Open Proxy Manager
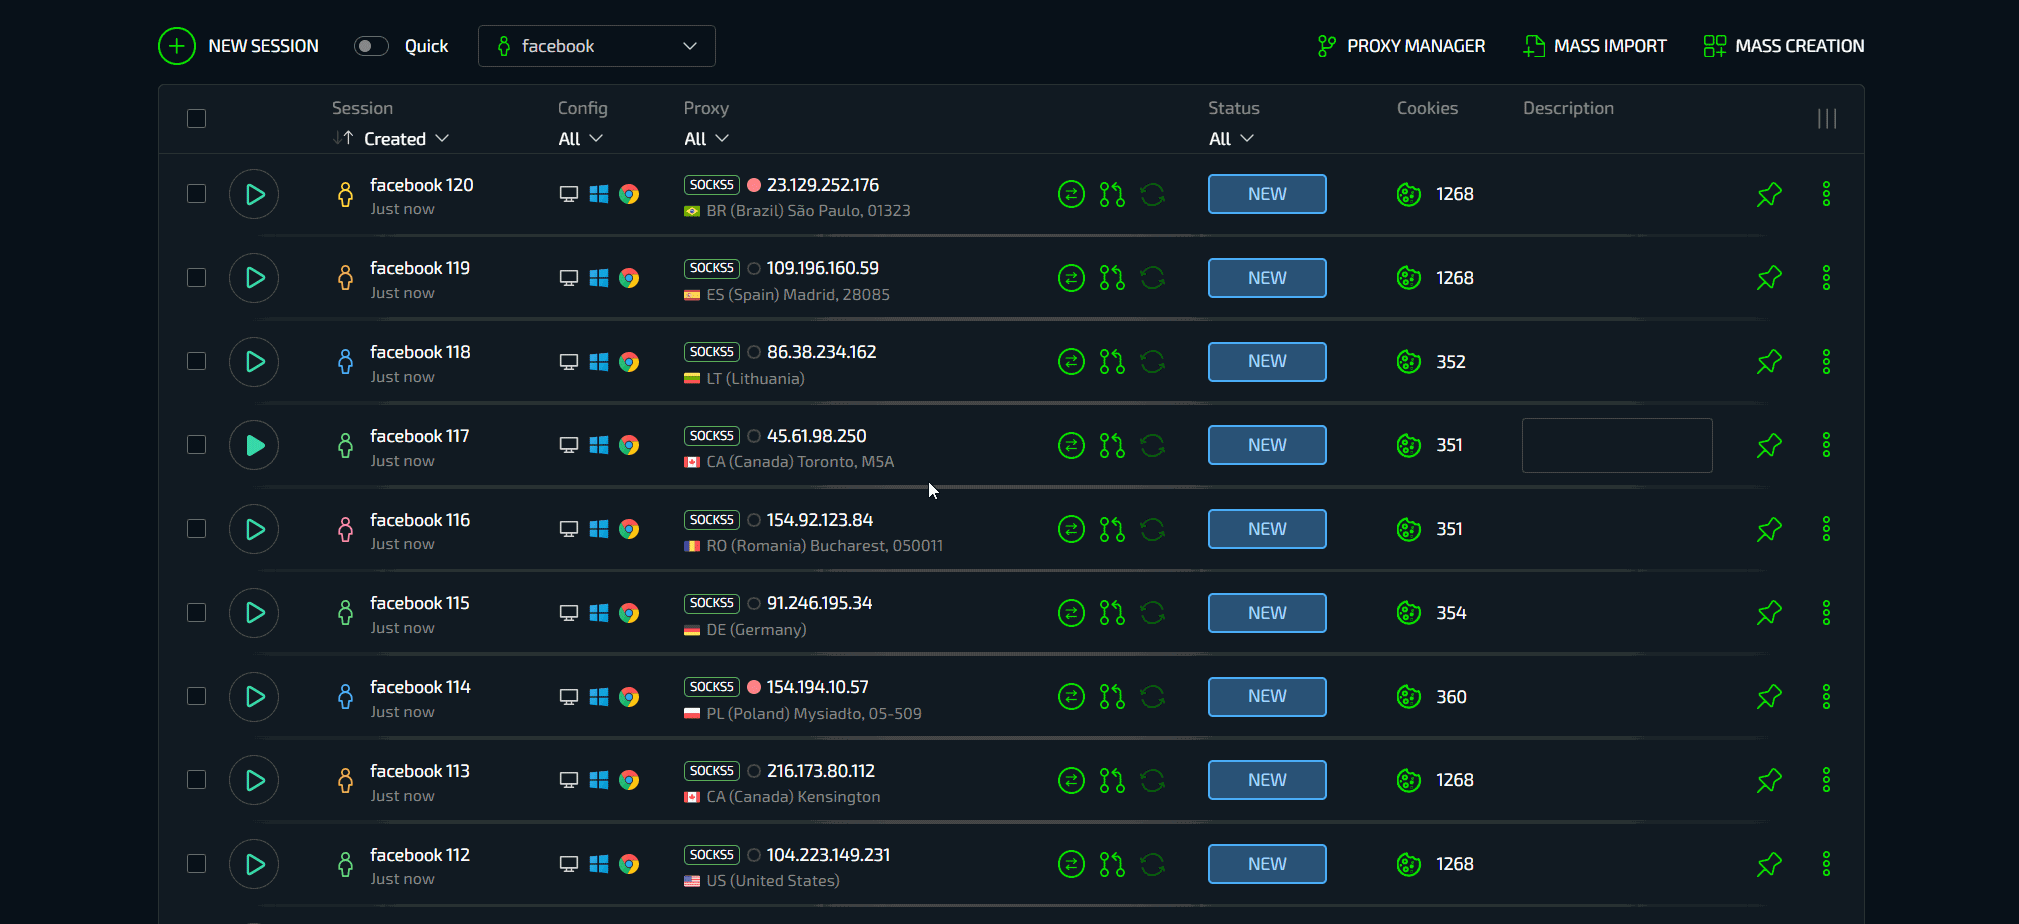Screen dimensions: 2019x924 click(x=1401, y=46)
